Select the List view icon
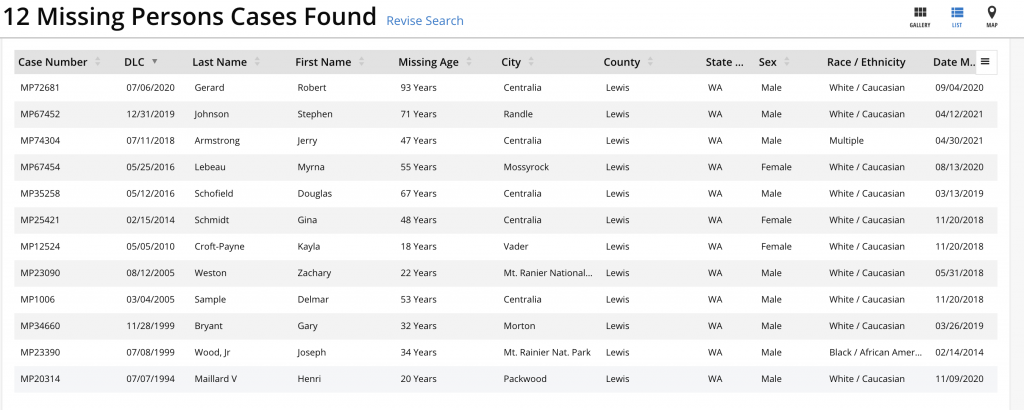Viewport: 1024px width, 410px height. click(957, 15)
